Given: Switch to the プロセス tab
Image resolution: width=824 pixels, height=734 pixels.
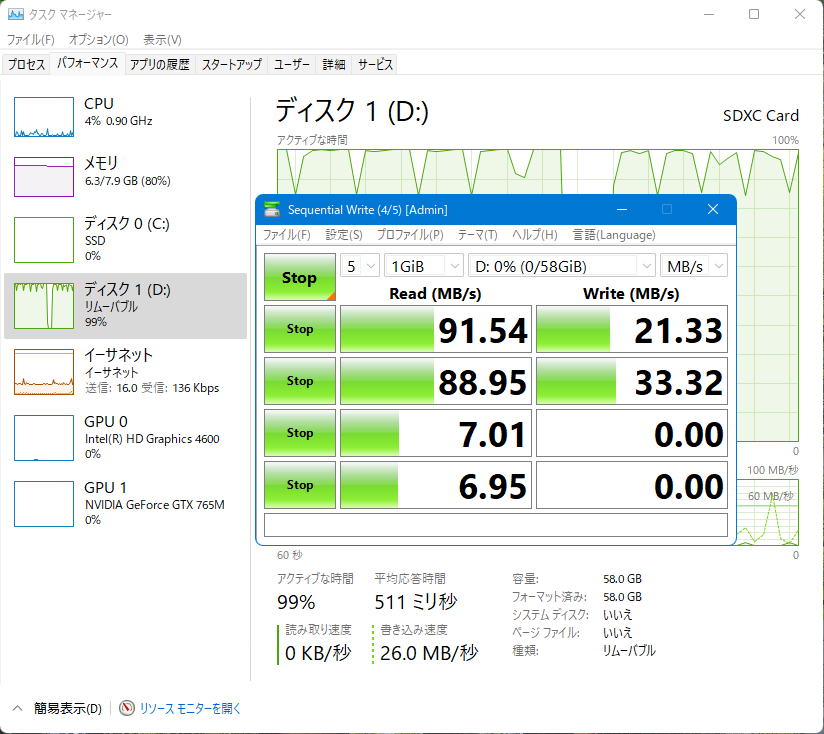Looking at the screenshot, I should [26, 65].
